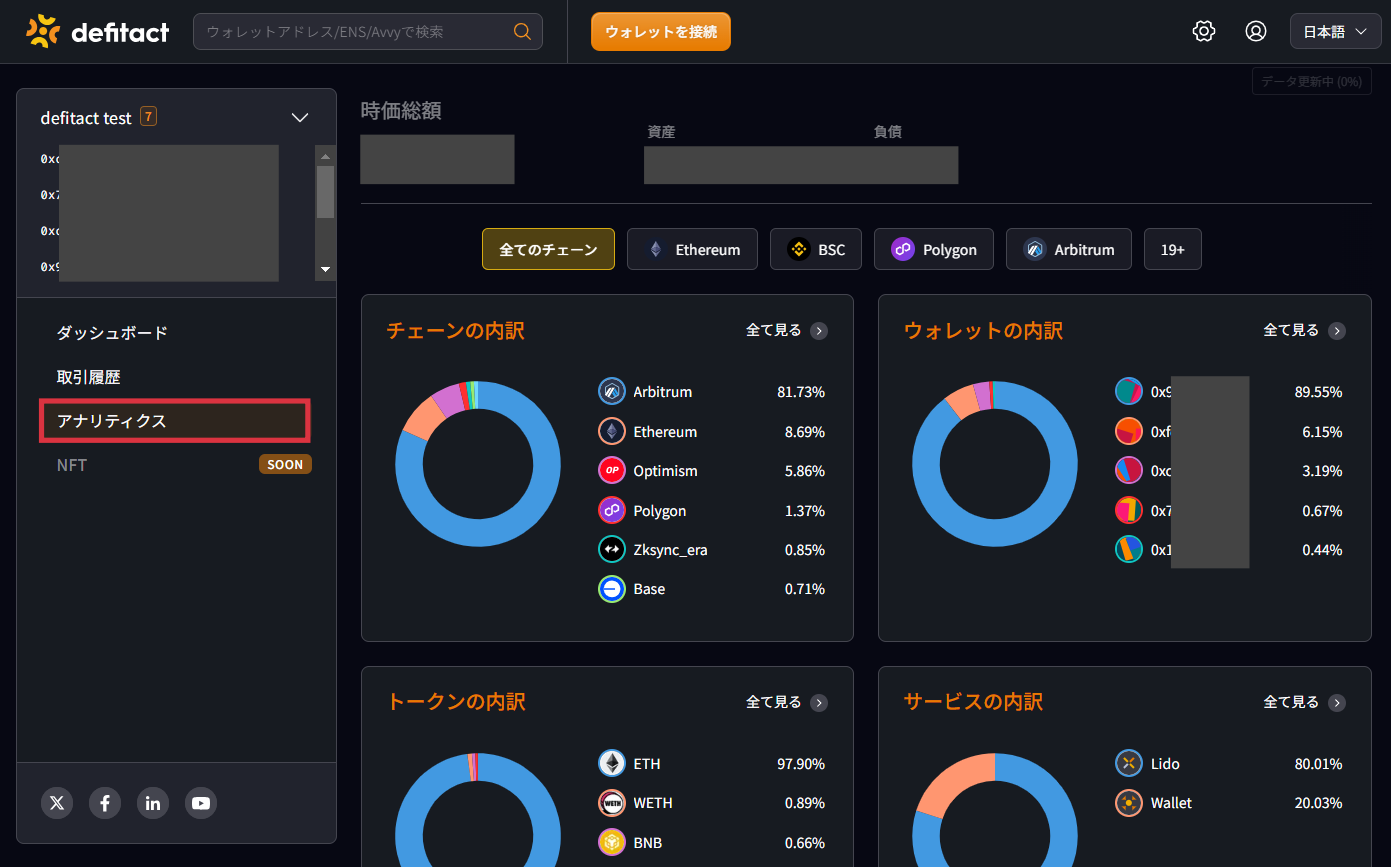Click 全て見る in サービスの内訳 card

pos(1292,702)
